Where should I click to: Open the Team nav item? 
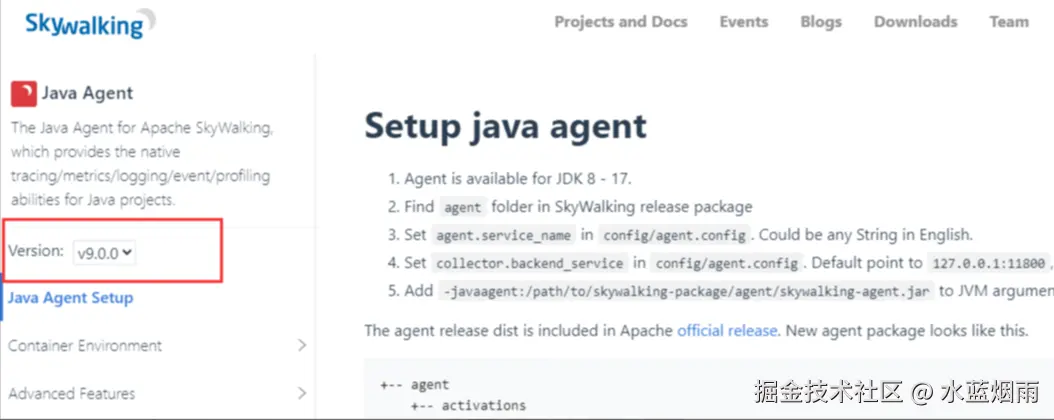tap(1009, 22)
